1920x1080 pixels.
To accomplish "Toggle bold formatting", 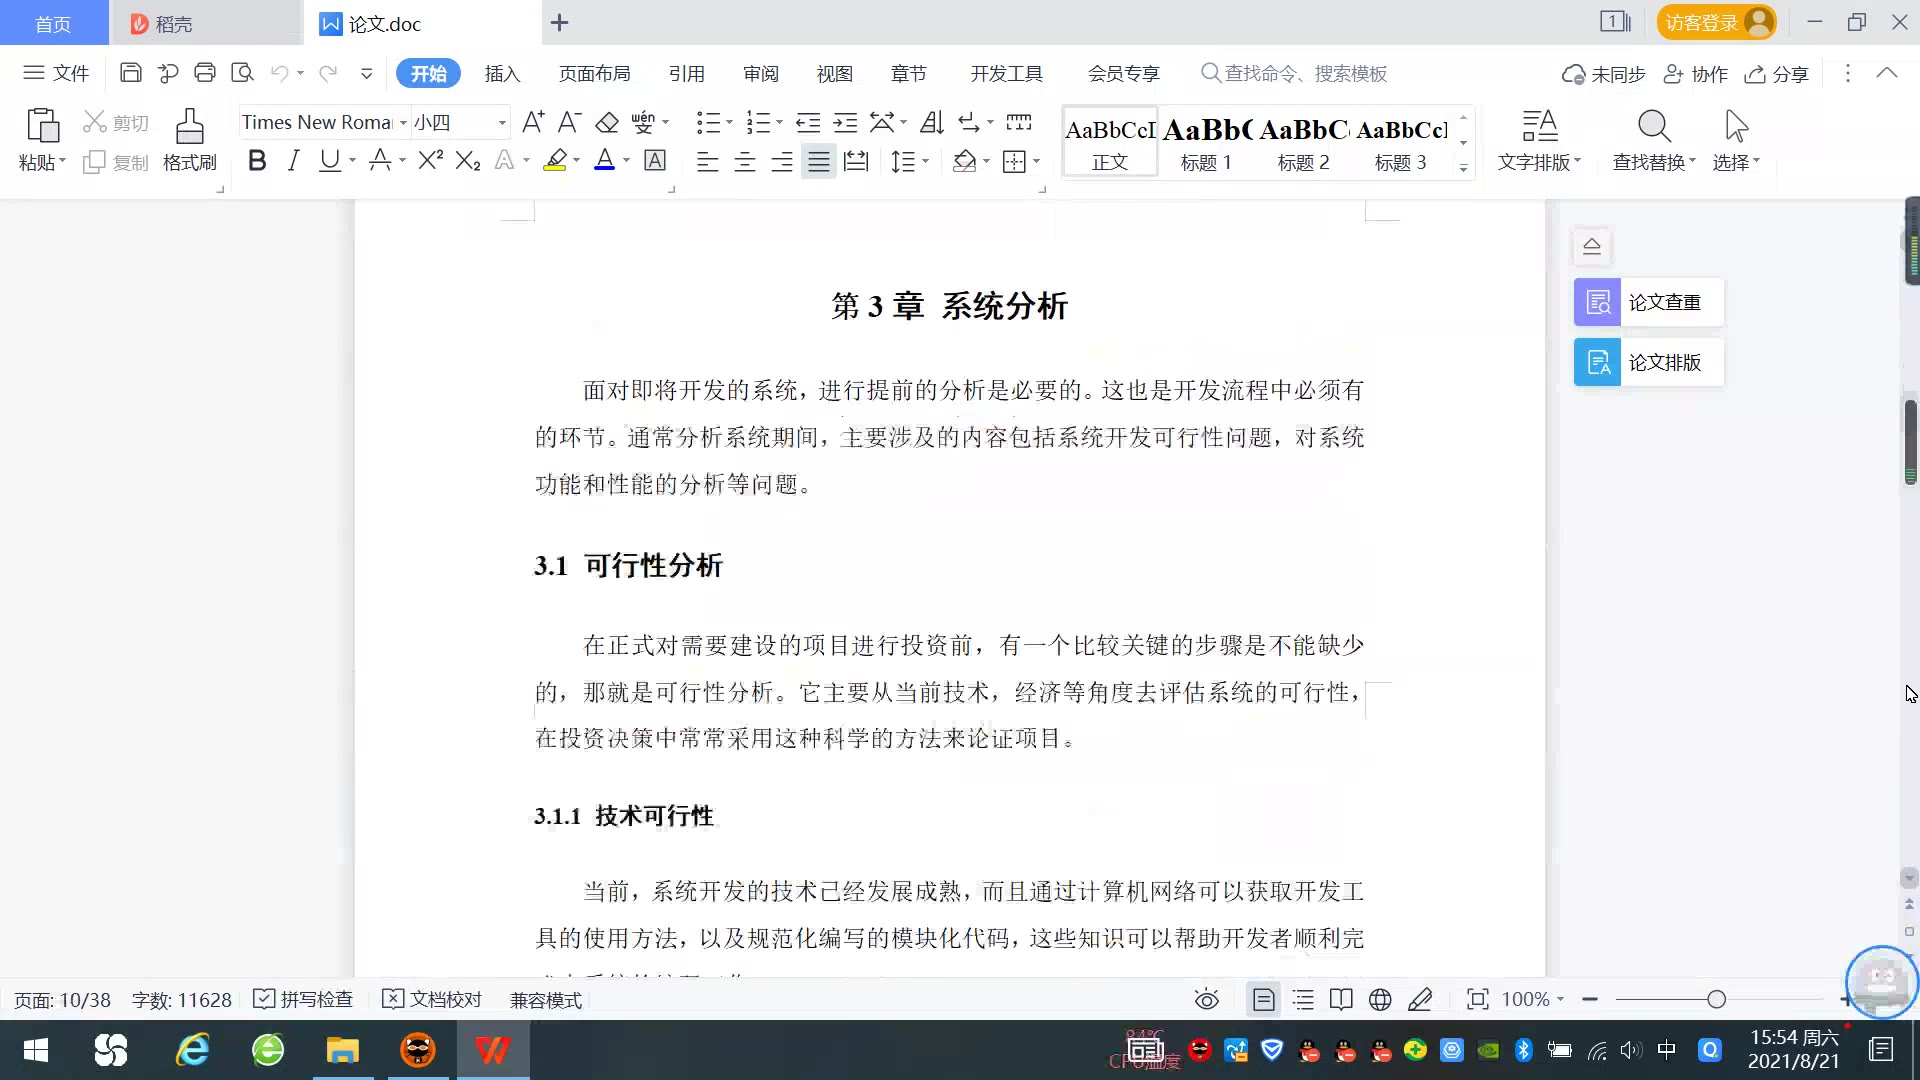I will [x=257, y=161].
